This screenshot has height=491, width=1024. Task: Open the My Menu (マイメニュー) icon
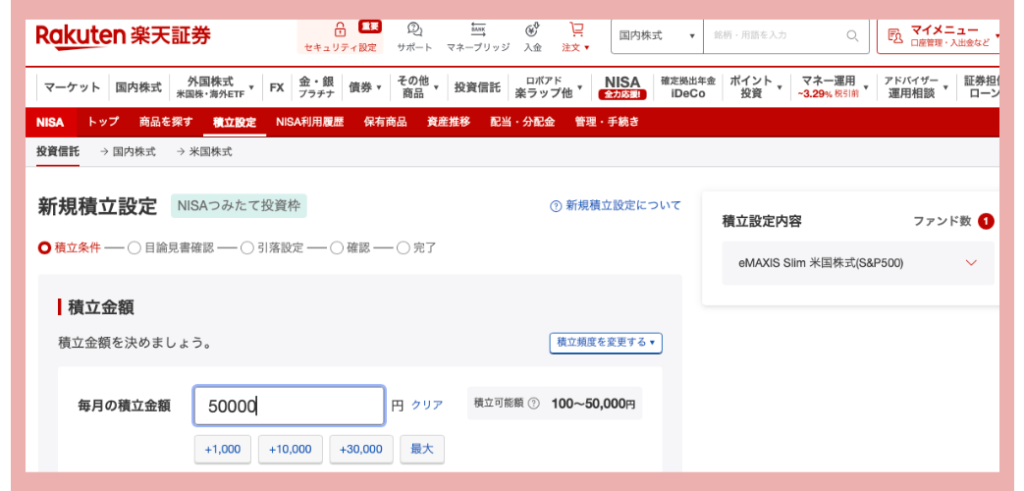point(895,36)
